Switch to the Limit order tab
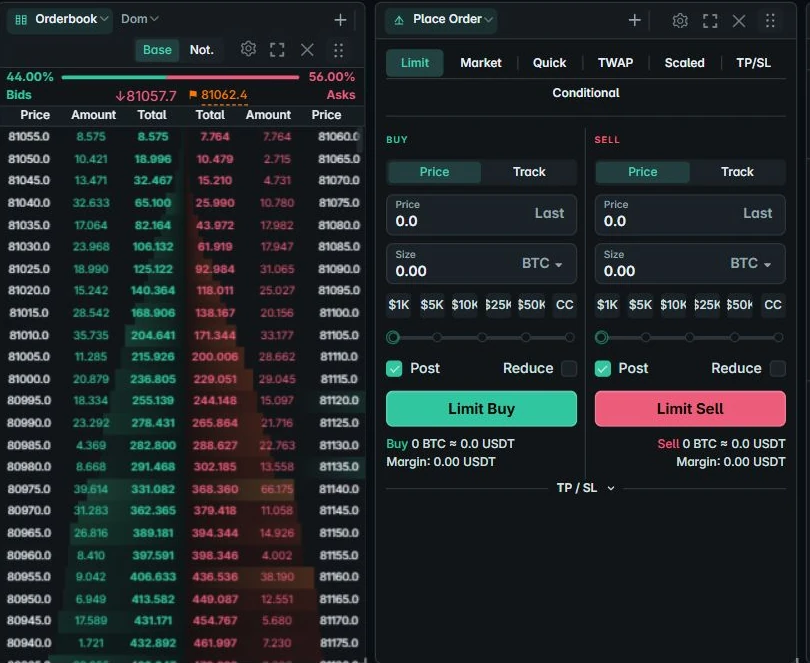Viewport: 810px width, 663px height. (x=415, y=63)
